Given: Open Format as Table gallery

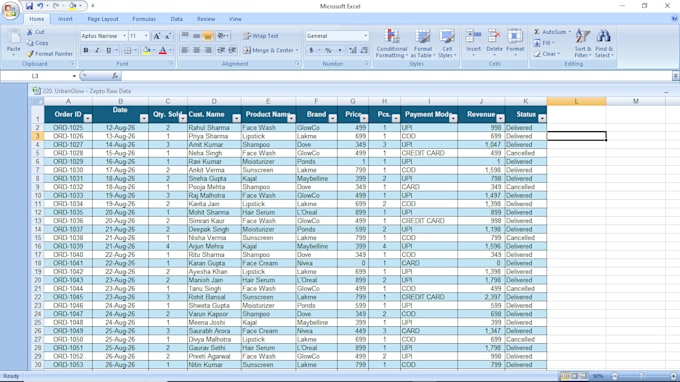Looking at the screenshot, I should (x=423, y=43).
